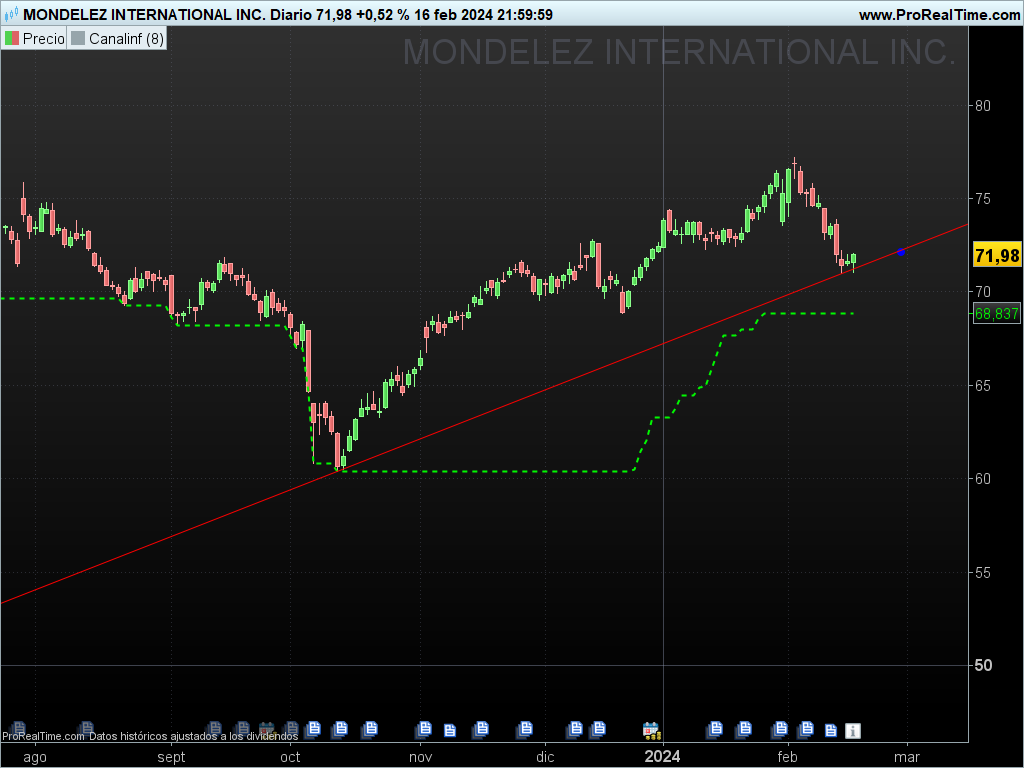1024x768 pixels.
Task: Open the news document icon directly above nov
Action: click(x=424, y=728)
